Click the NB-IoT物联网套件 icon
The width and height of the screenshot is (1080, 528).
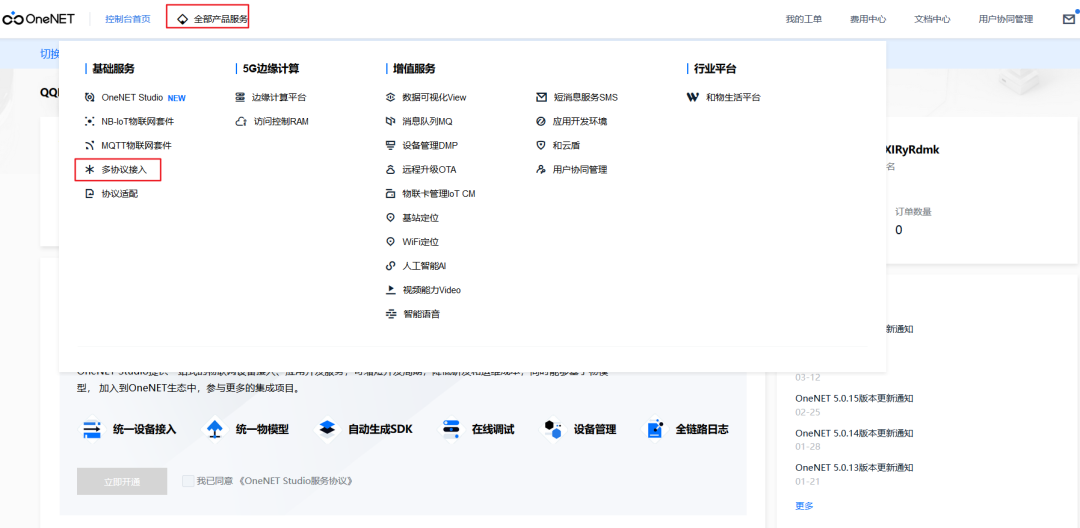tap(89, 122)
